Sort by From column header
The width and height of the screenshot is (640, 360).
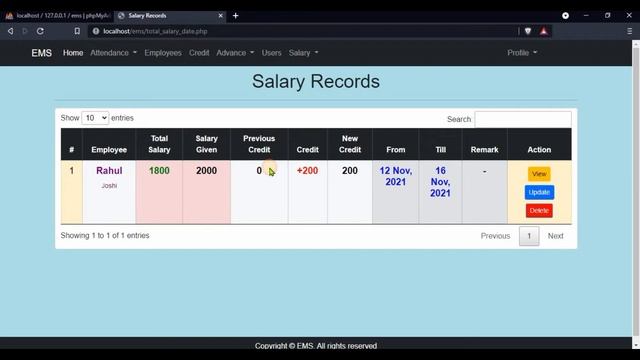[x=396, y=144]
